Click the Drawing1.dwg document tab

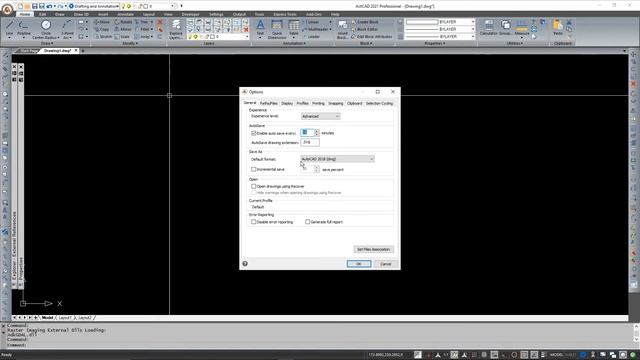tap(58, 51)
